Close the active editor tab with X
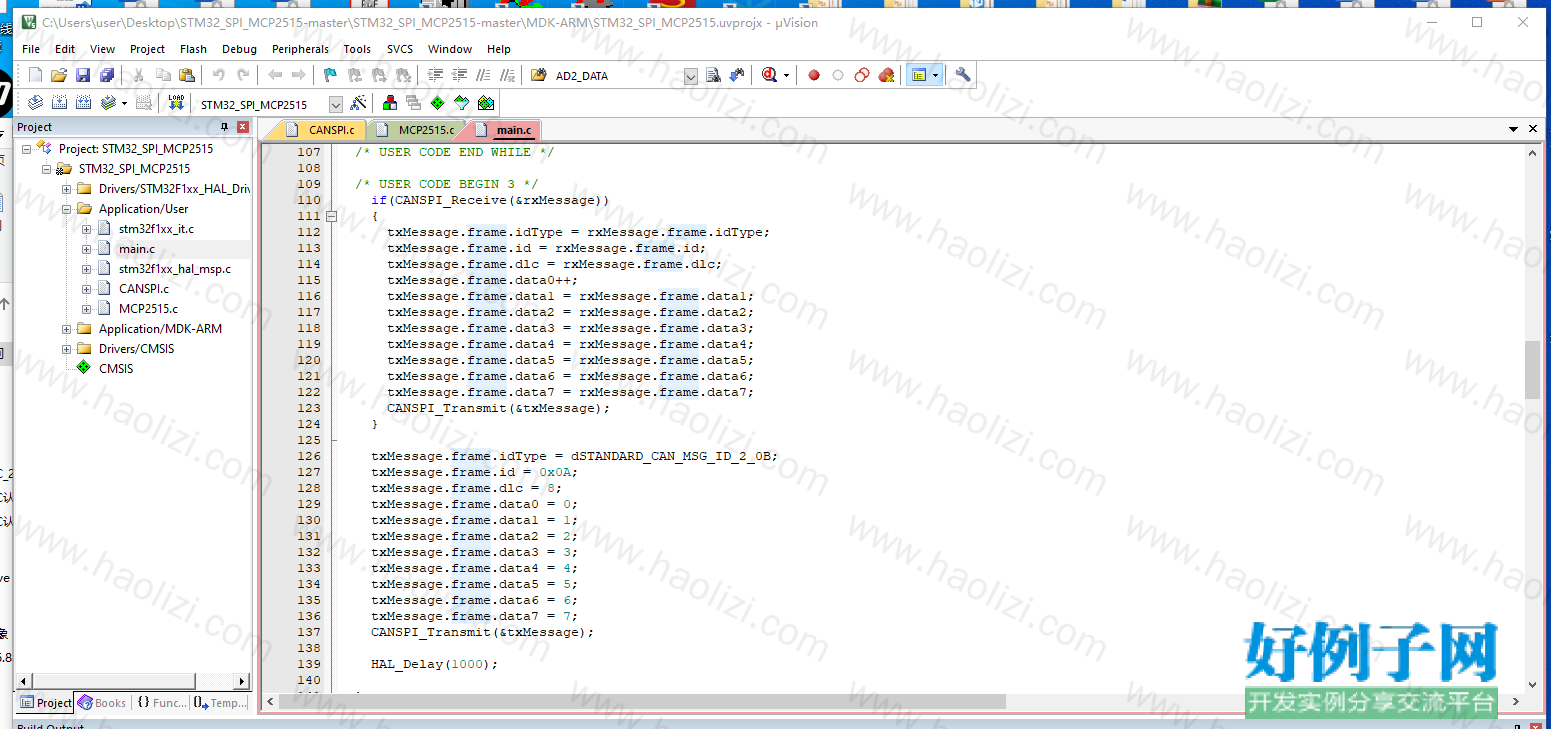The height and width of the screenshot is (729, 1551). [x=1534, y=129]
